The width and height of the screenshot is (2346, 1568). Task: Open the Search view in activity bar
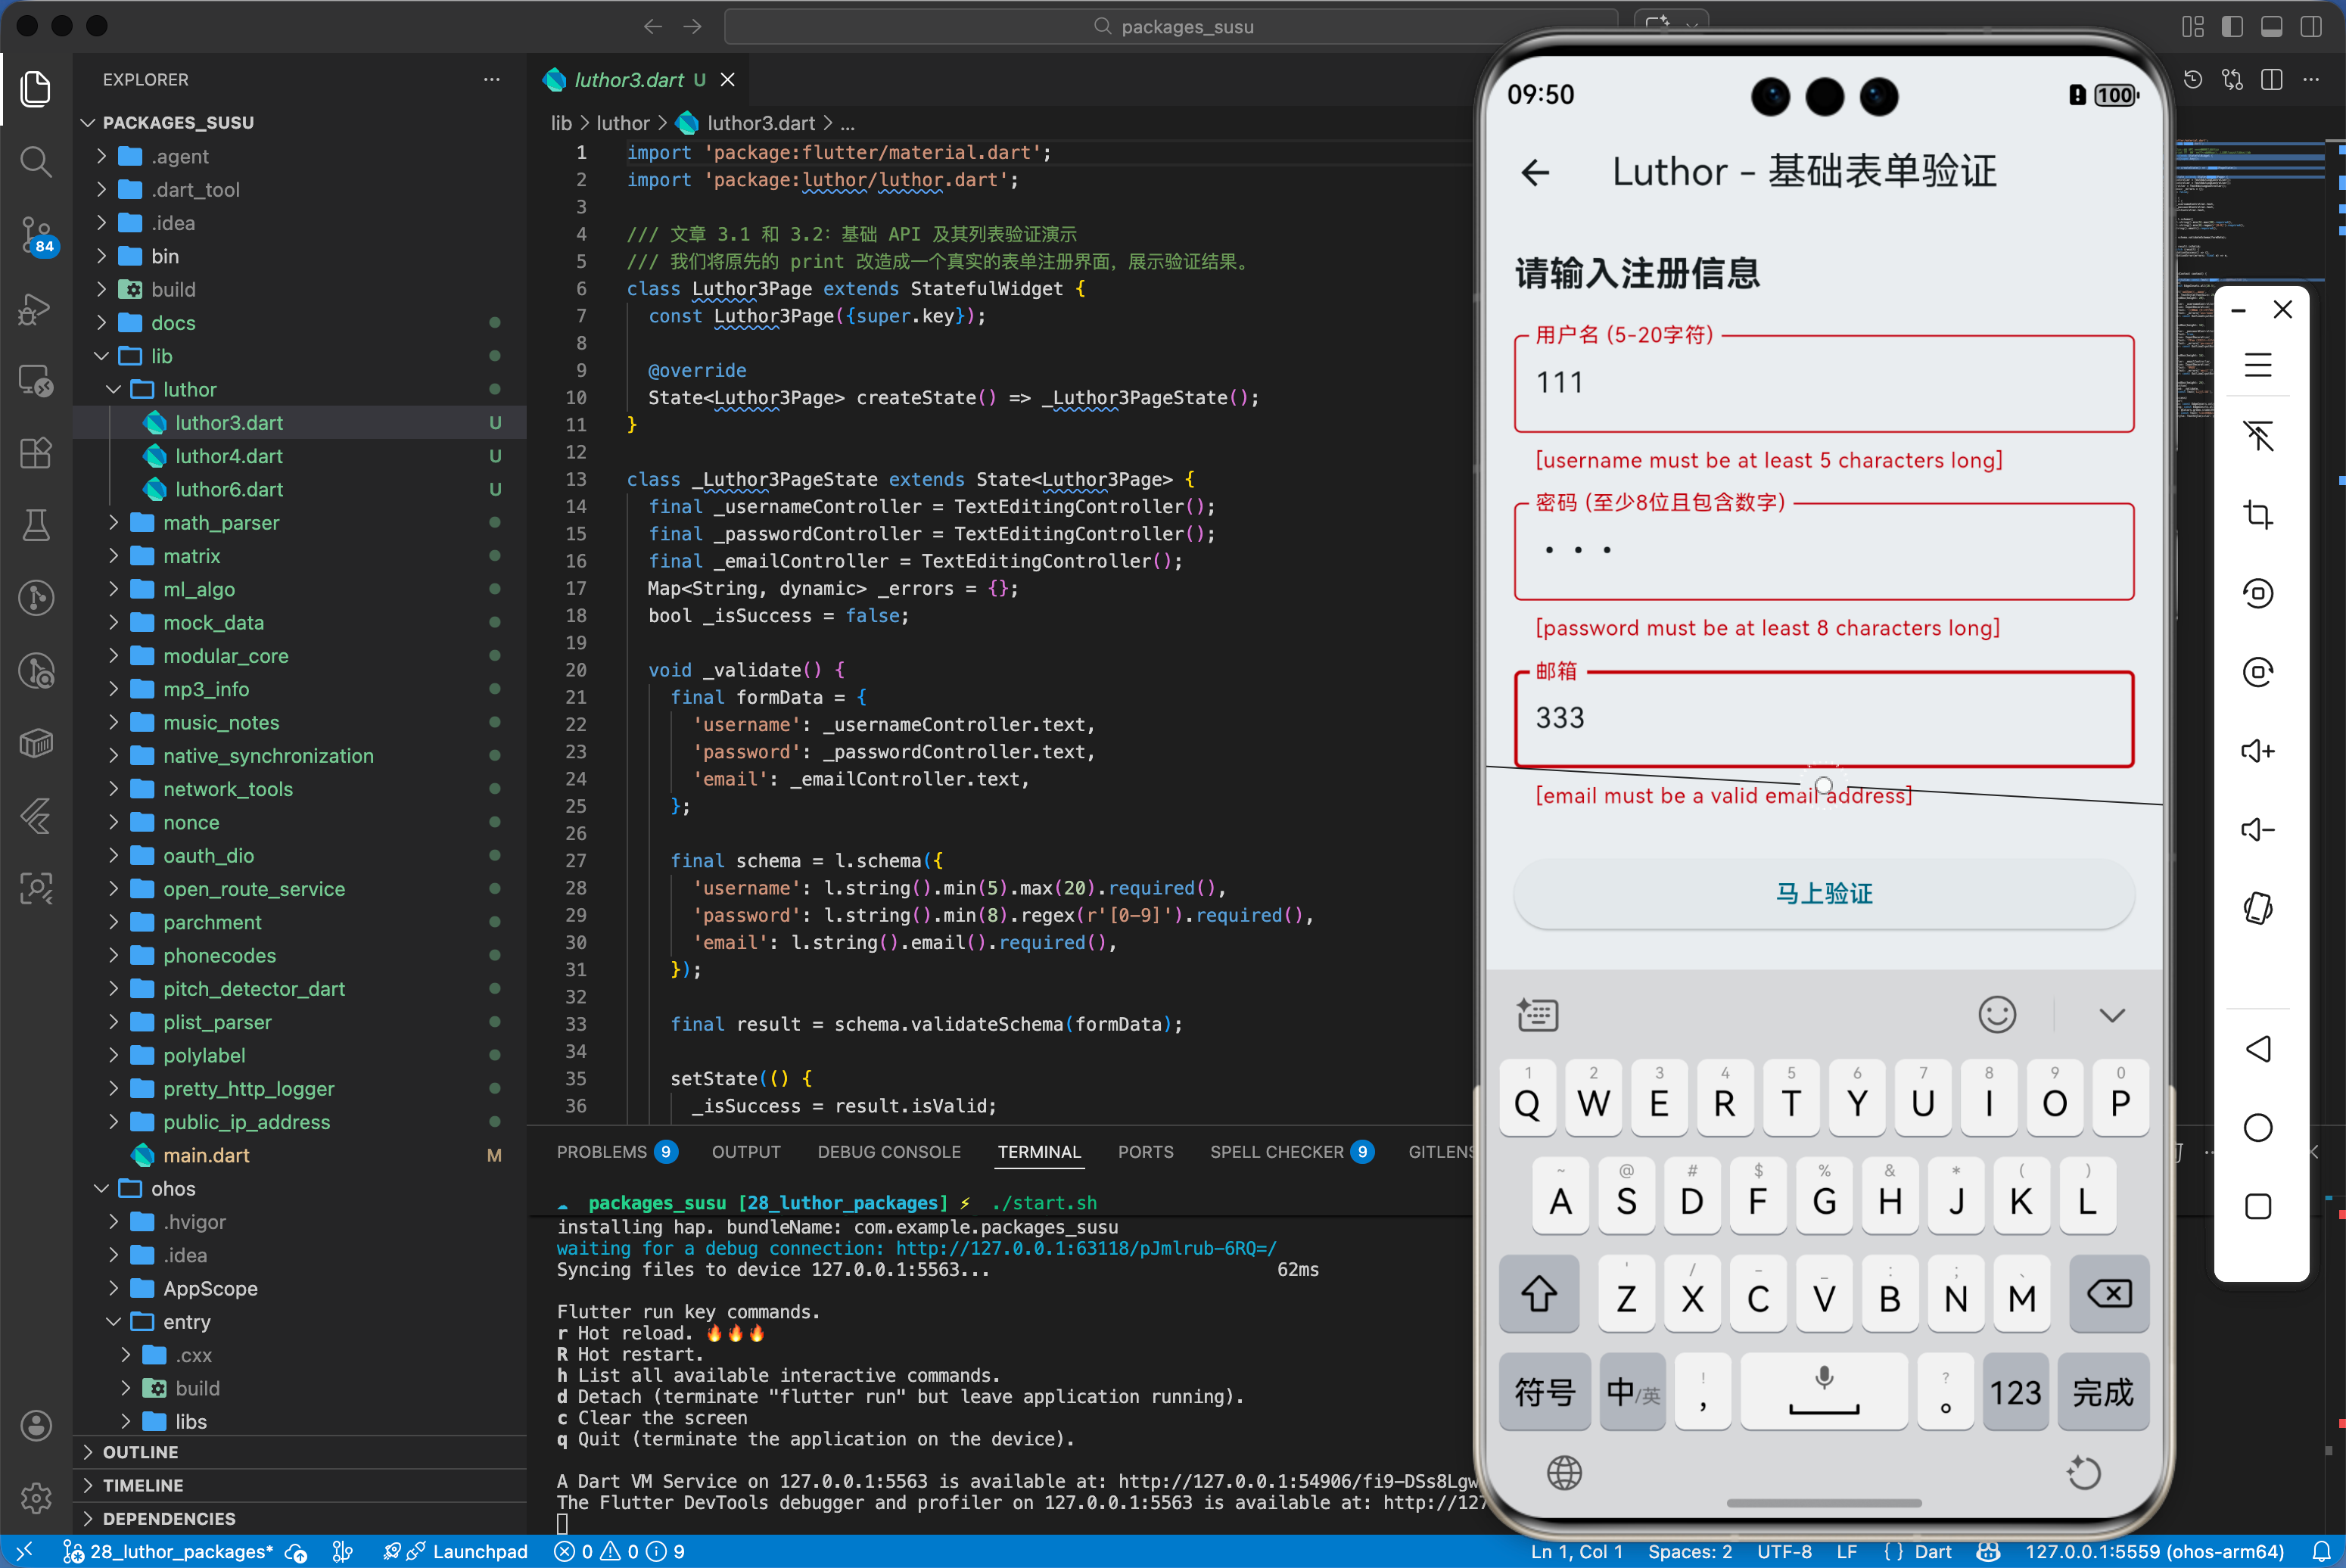[36, 161]
